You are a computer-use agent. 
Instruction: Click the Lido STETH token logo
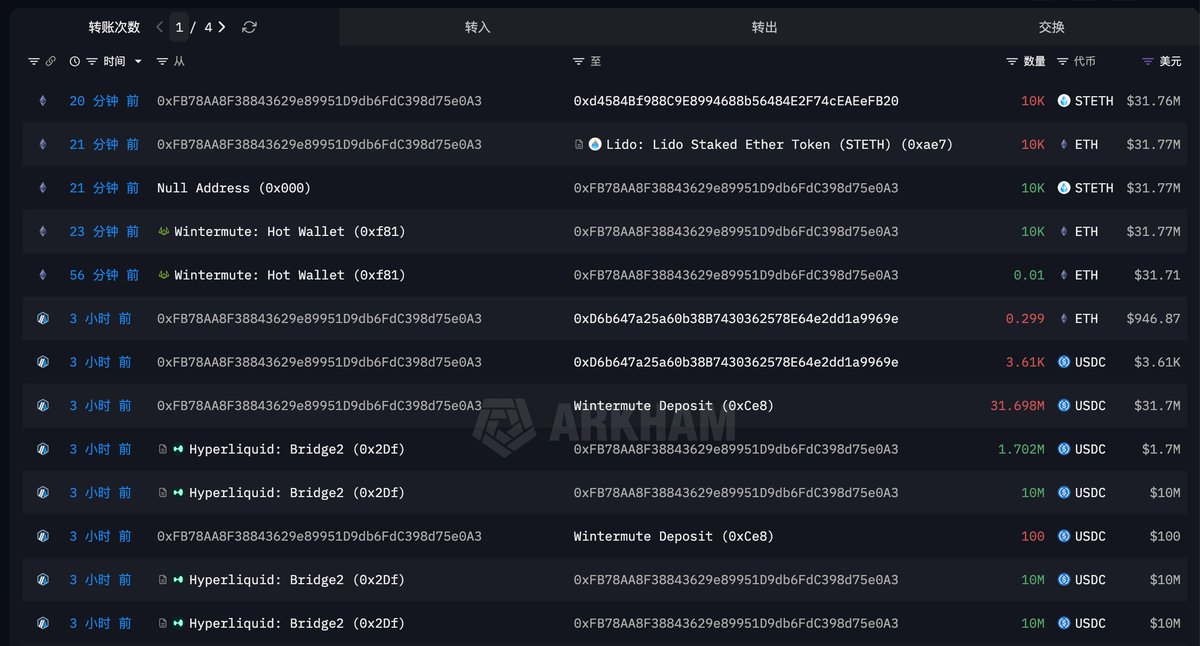tap(595, 145)
